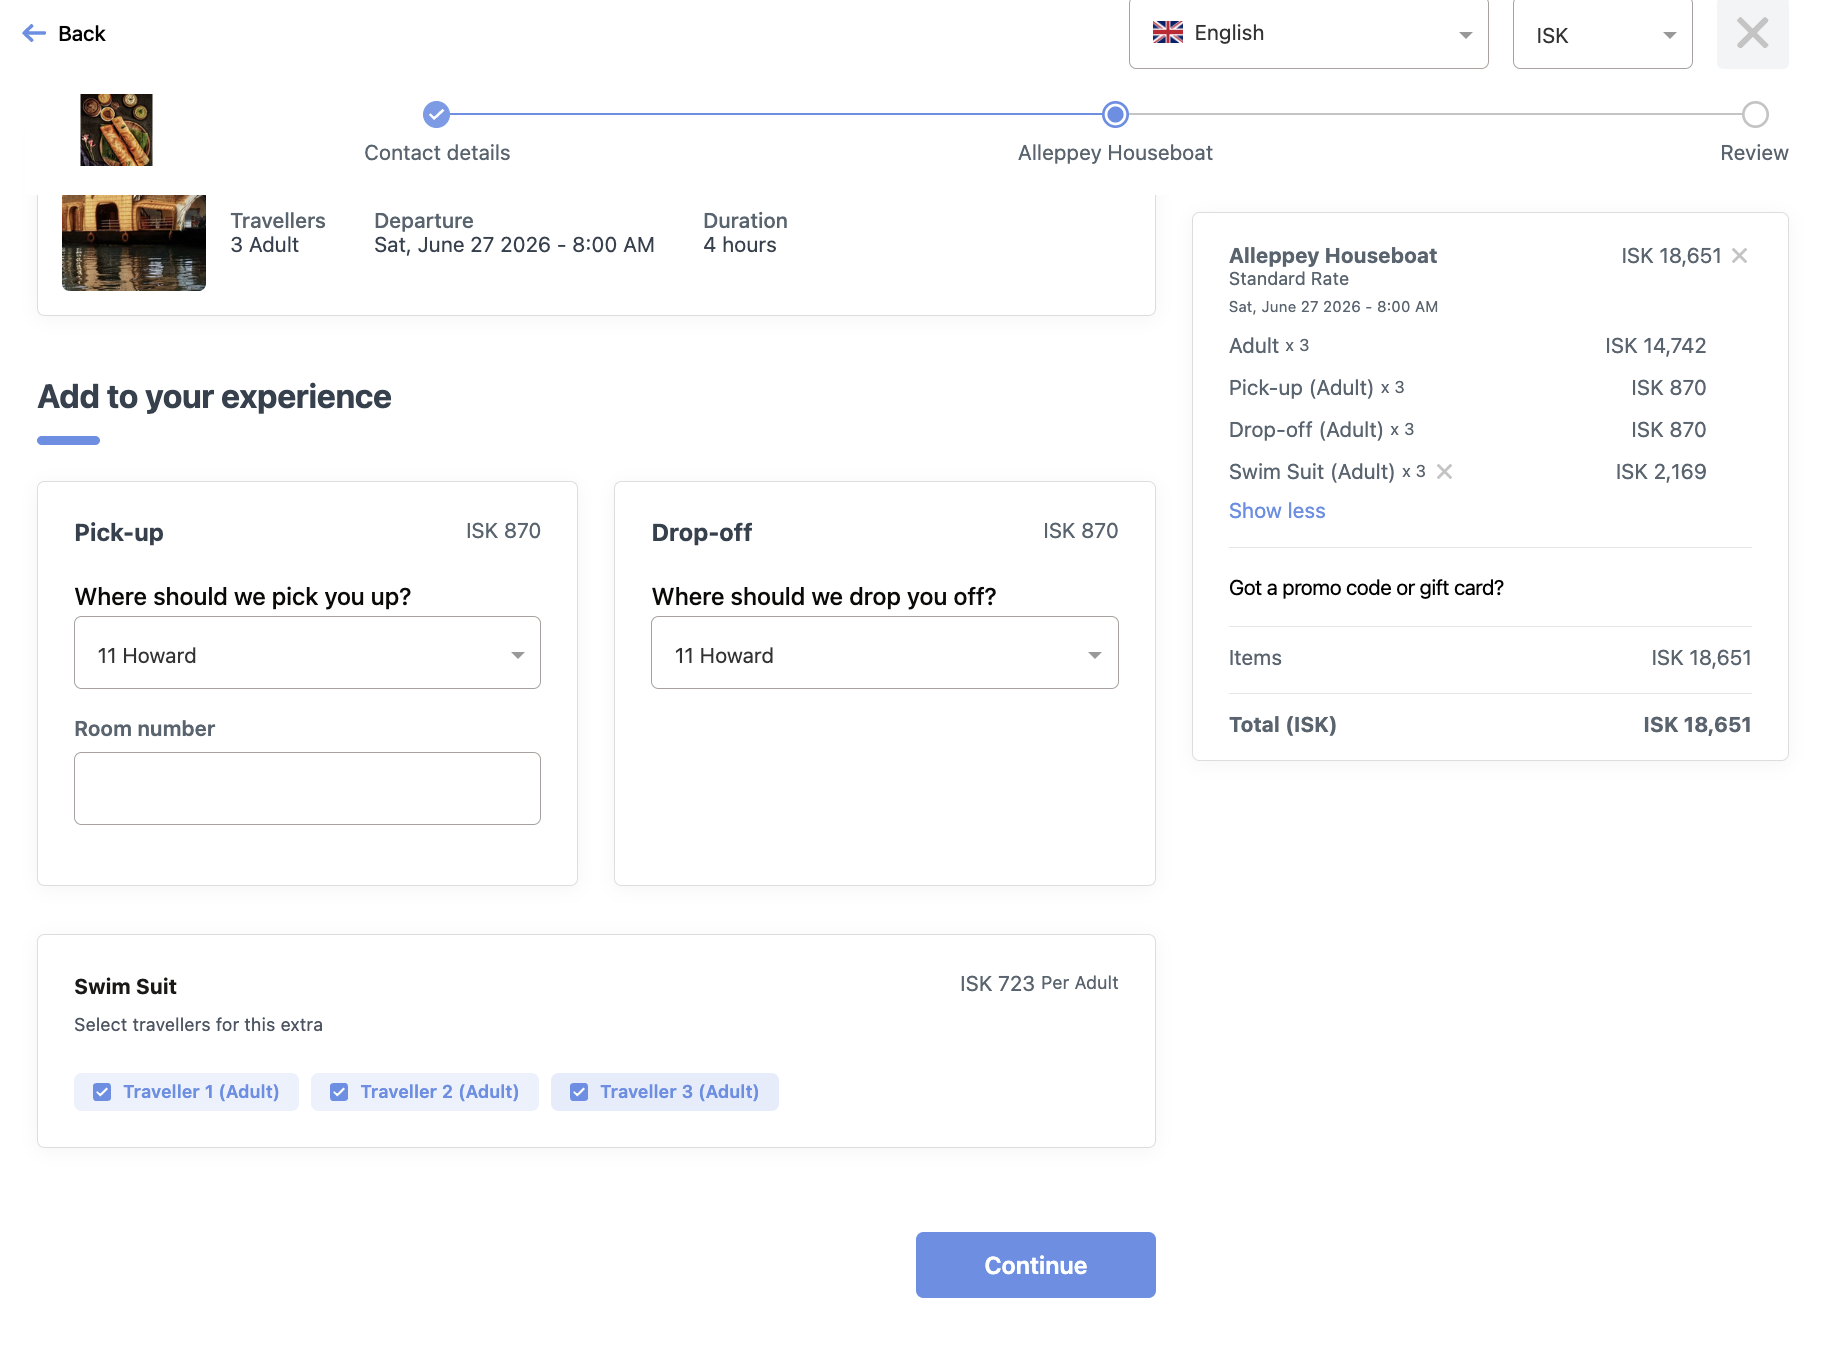
Task: Click the Total ISK 18,651 amount
Action: [1697, 725]
